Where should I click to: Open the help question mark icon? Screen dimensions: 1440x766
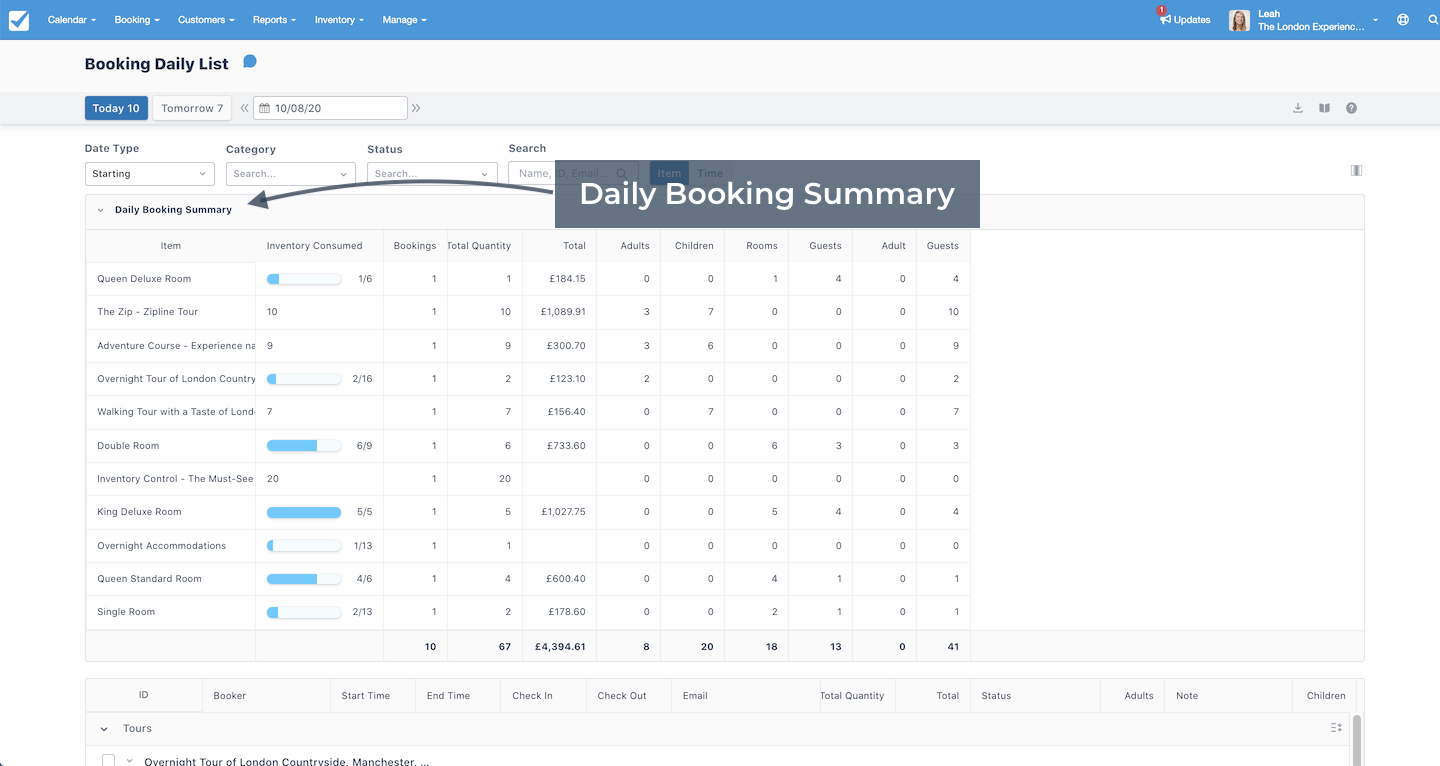click(1351, 108)
